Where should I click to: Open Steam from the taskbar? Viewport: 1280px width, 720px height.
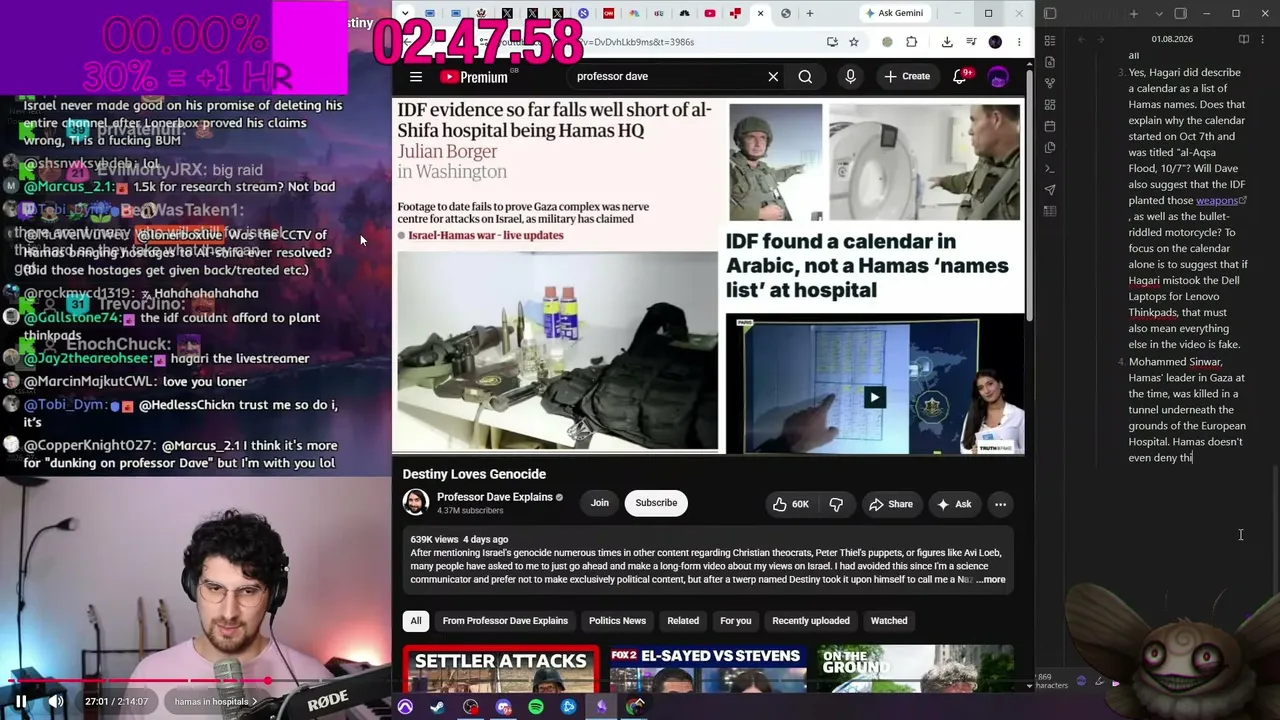(x=437, y=707)
